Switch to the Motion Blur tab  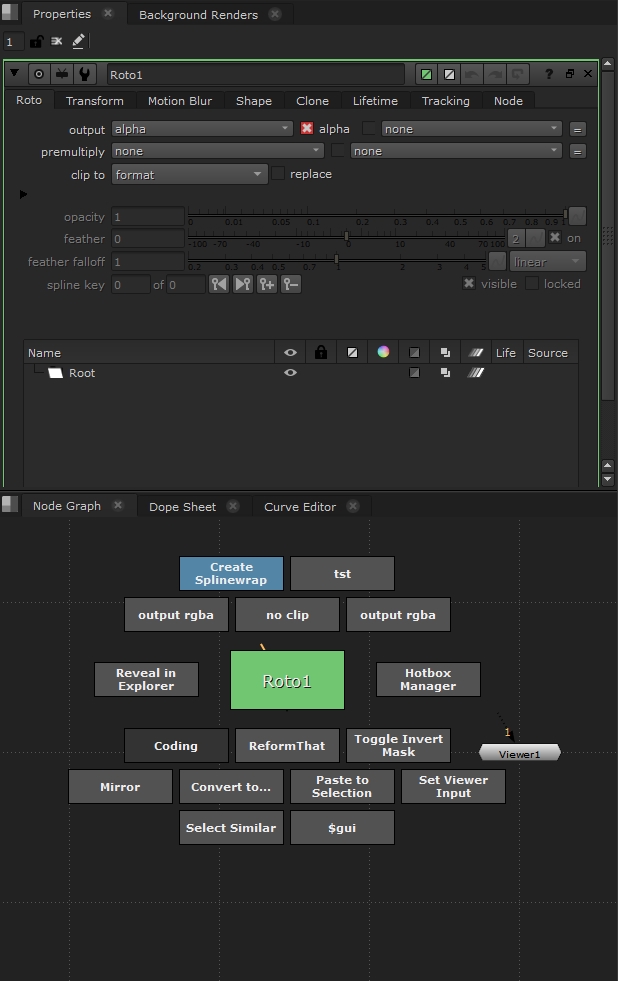[180, 100]
